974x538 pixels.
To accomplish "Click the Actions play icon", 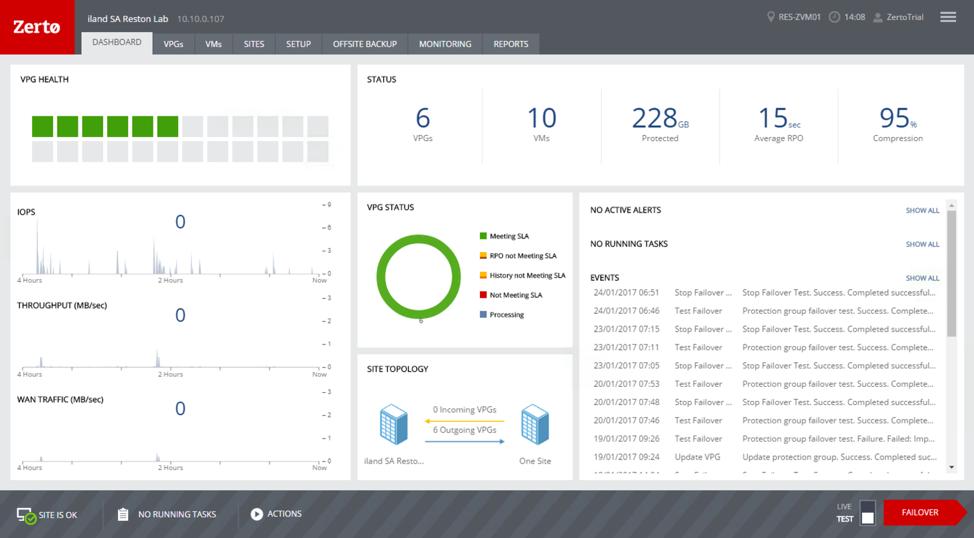I will point(257,514).
